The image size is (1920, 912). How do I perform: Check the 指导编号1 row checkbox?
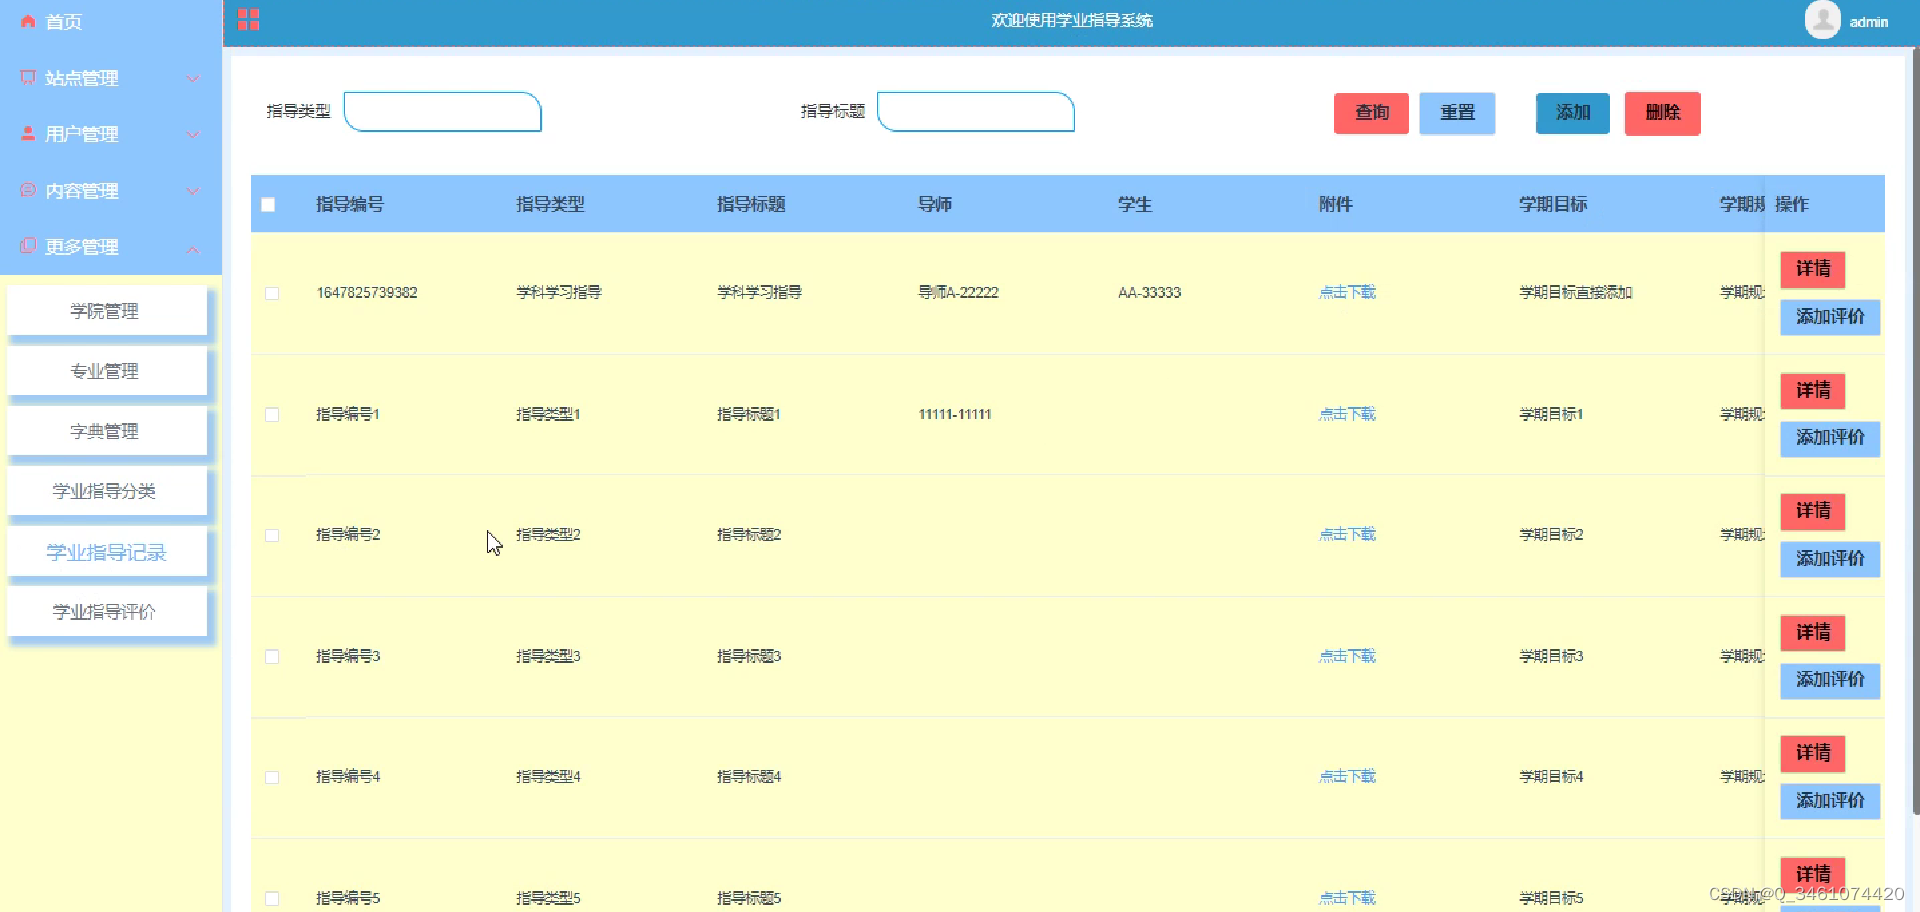click(x=272, y=414)
